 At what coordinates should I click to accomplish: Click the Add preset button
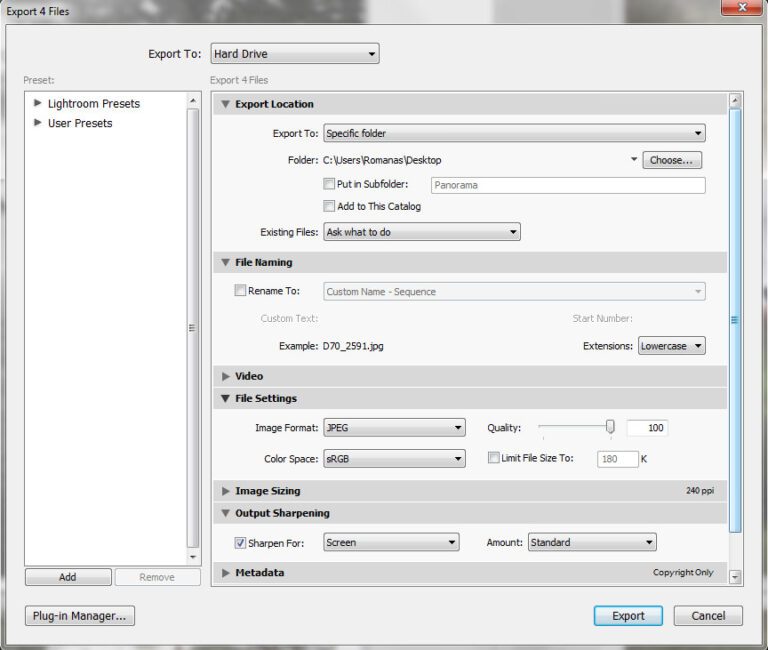point(68,577)
